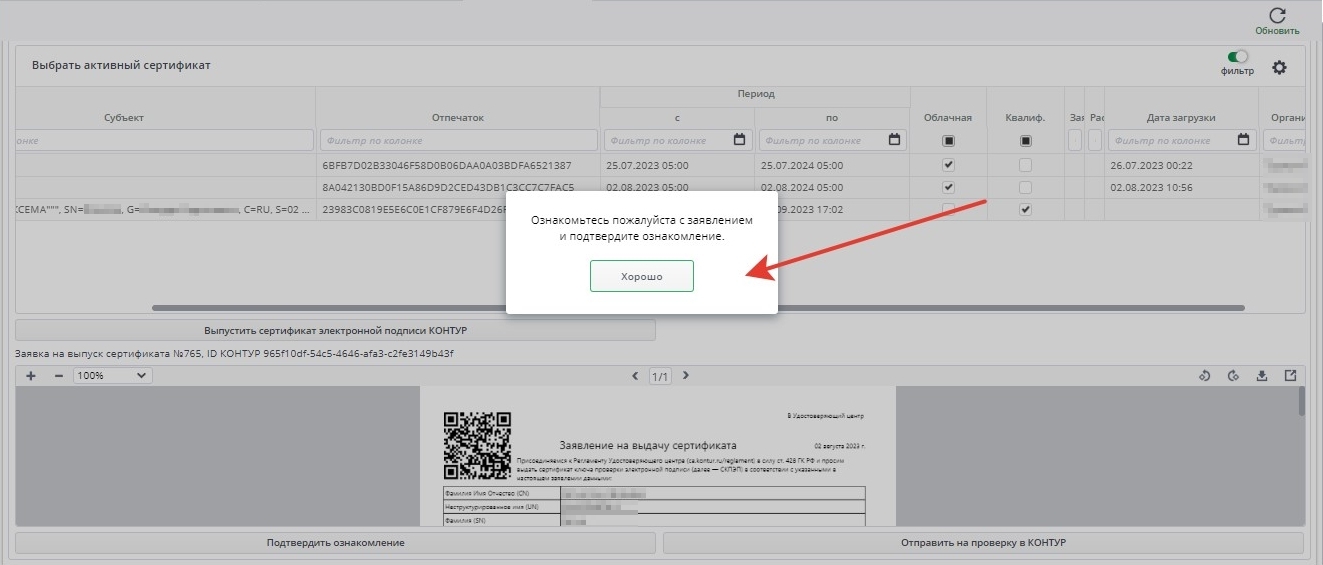Click the Обновить refresh icon
The image size is (1323, 565).
coord(1277,16)
